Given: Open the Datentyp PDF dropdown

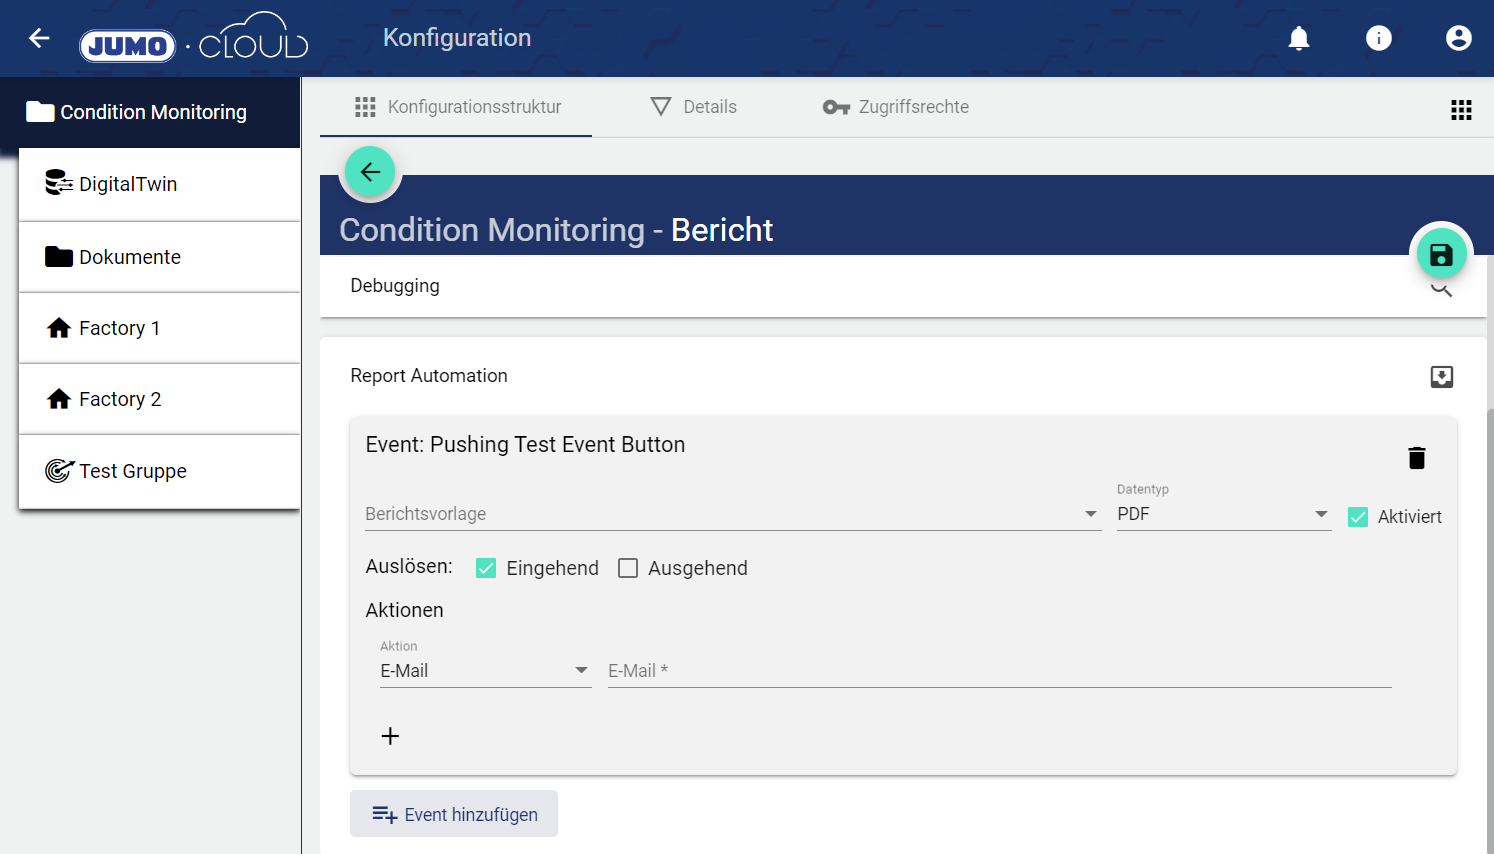Looking at the screenshot, I should click(1222, 514).
